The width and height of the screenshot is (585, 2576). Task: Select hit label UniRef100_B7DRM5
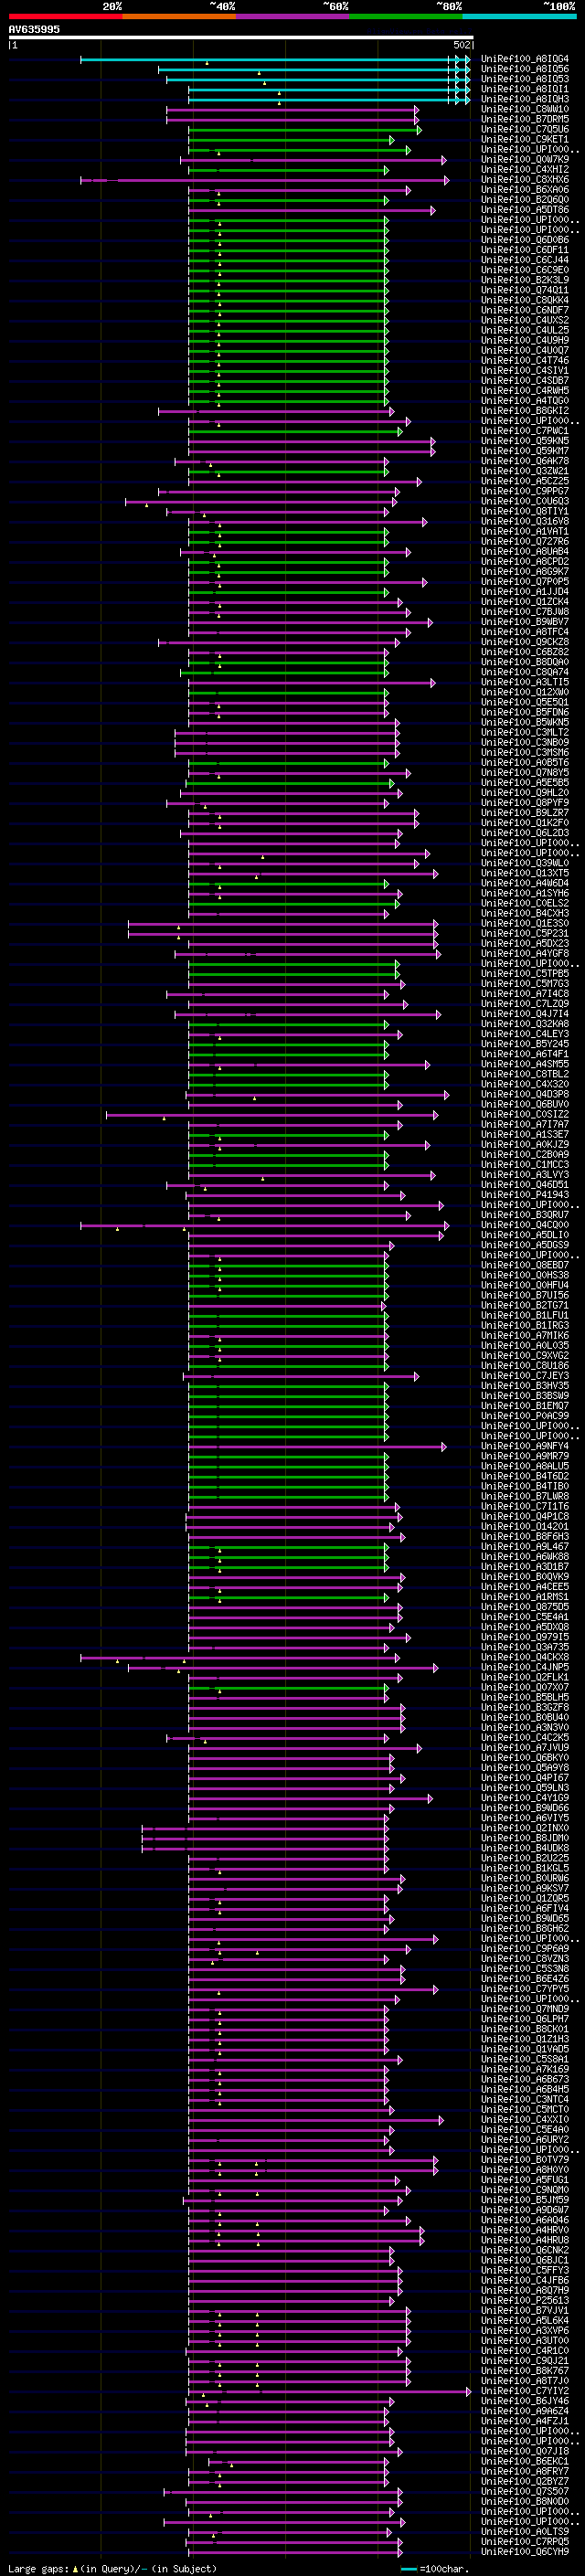525,119
